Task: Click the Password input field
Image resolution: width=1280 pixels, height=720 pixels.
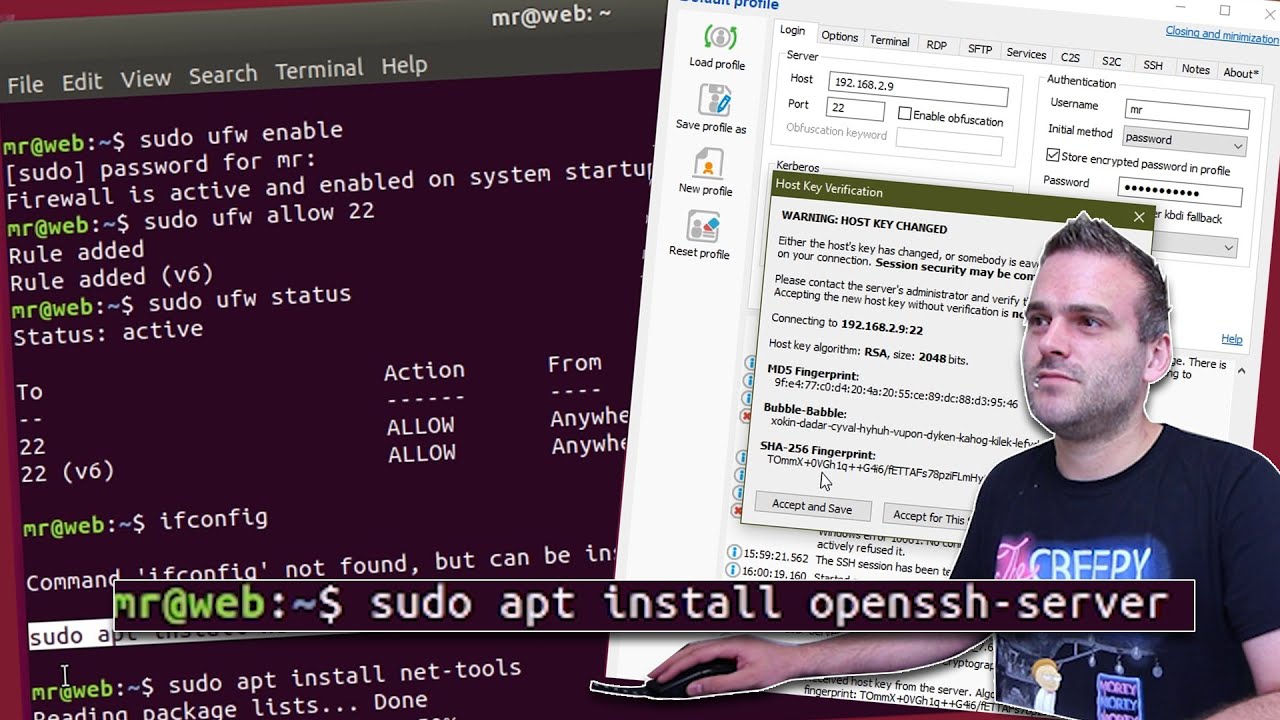Action: [1180, 193]
